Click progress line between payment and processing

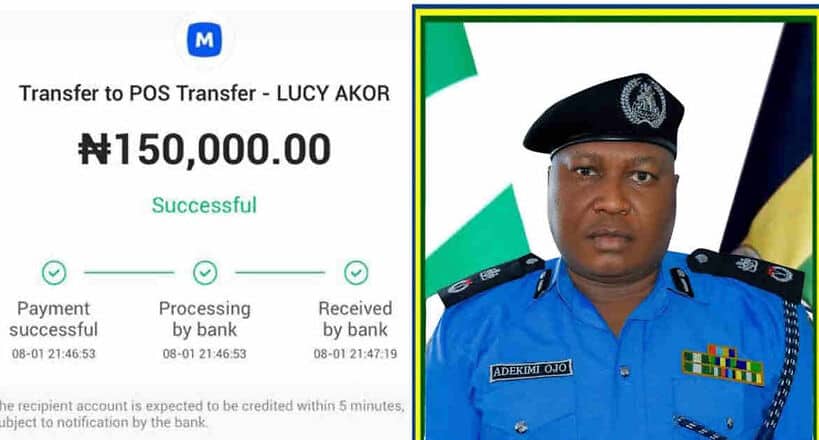[x=129, y=272]
